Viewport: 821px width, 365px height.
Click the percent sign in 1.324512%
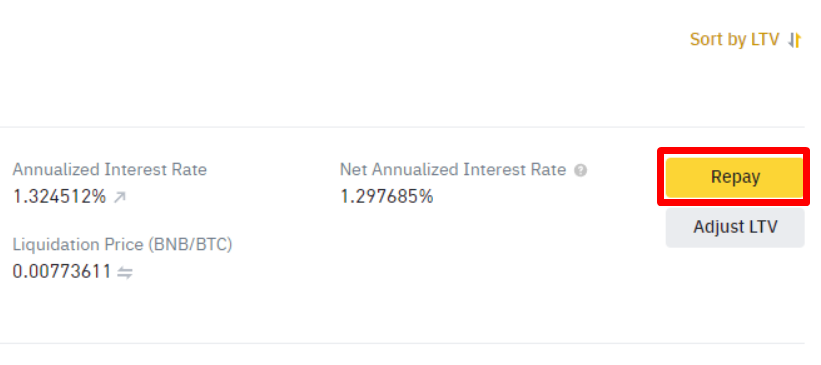click(98, 197)
